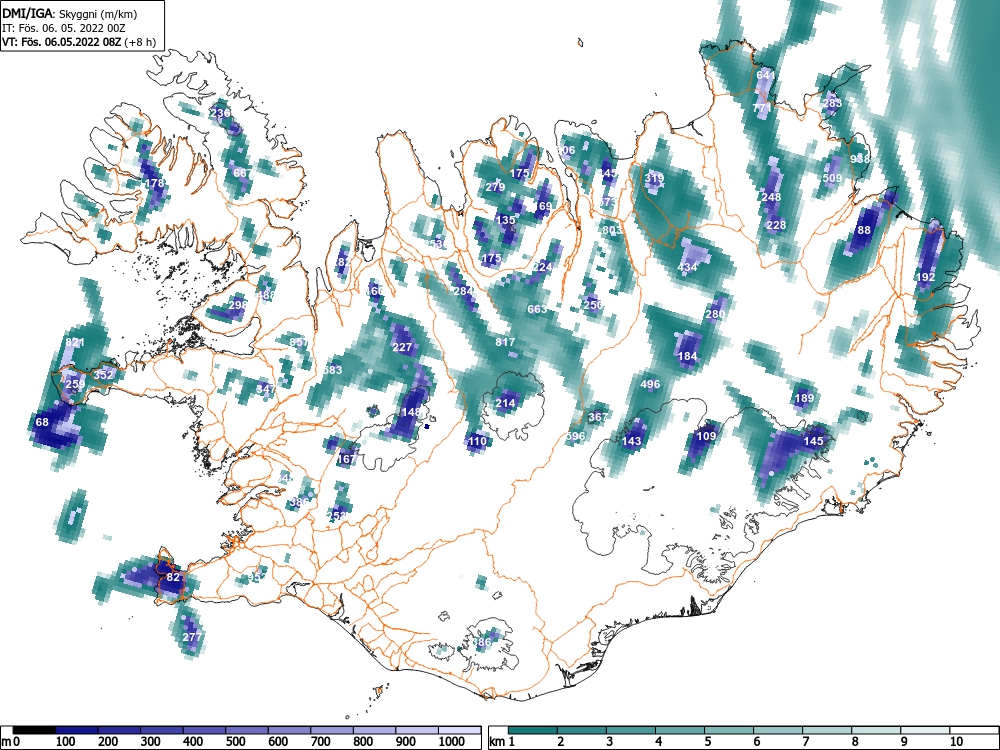The image size is (1000, 750).
Task: Click the visibility value 298 on the map
Action: pos(237,305)
